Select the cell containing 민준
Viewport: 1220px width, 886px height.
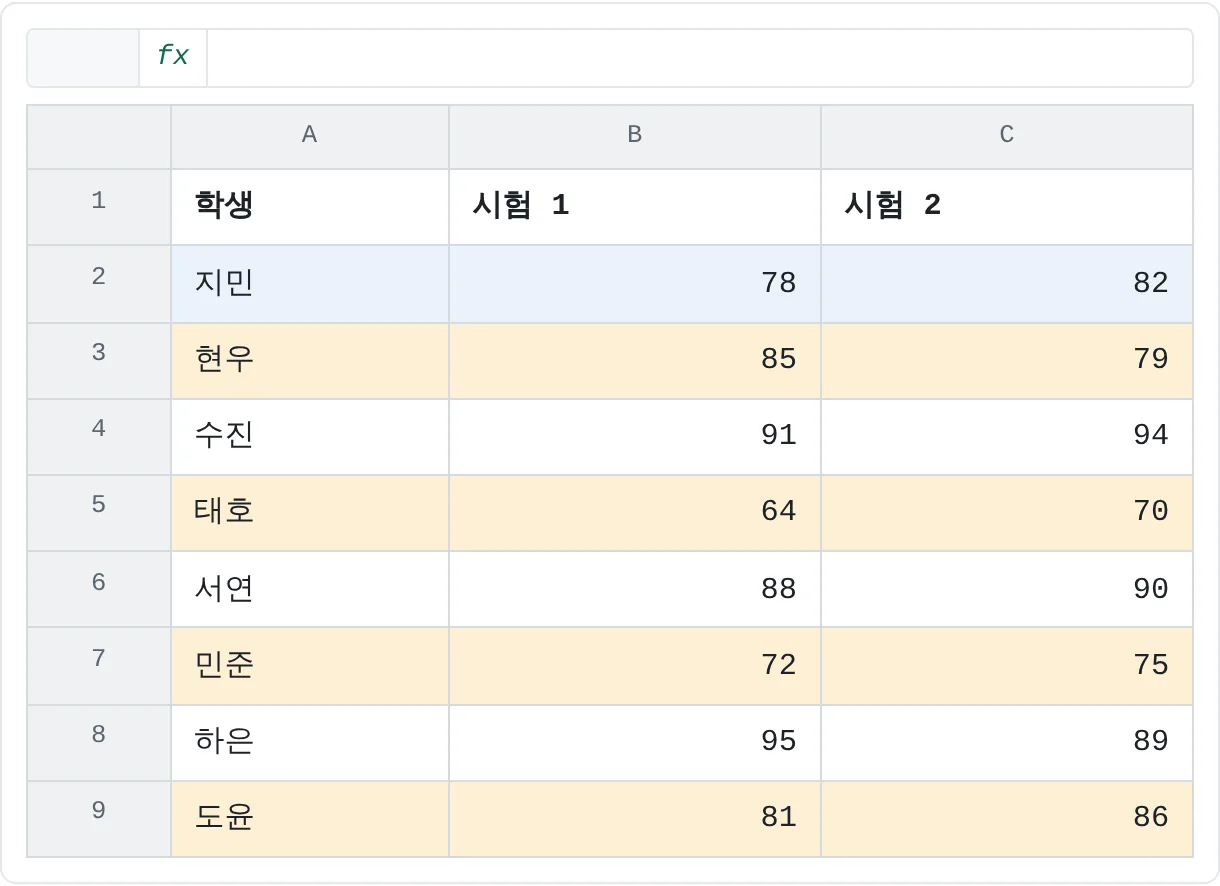310,666
